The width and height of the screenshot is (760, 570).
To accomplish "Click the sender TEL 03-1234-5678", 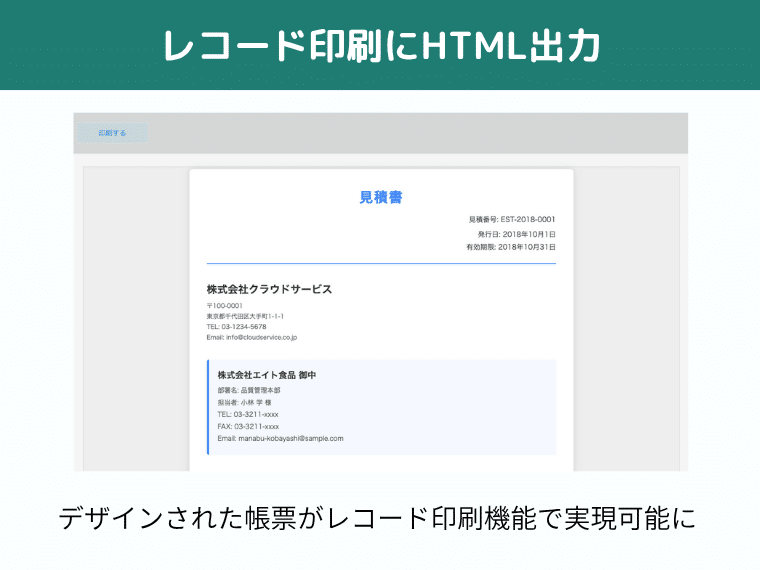I will (237, 327).
